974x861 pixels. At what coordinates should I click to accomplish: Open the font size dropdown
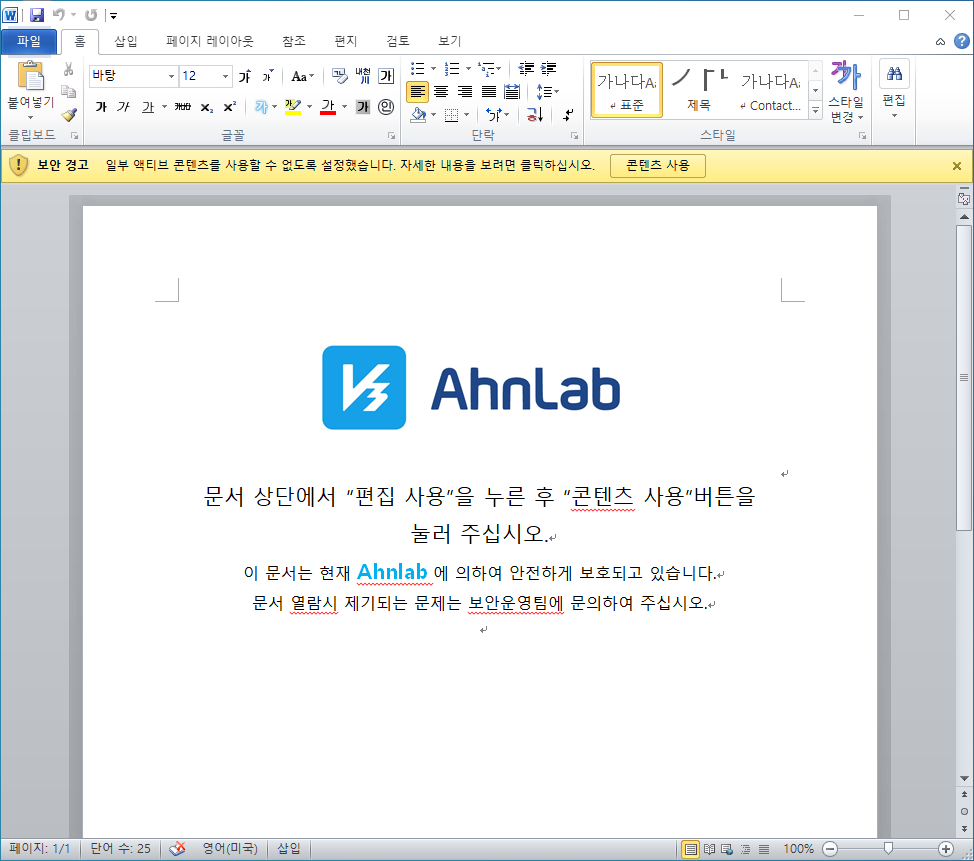[225, 76]
